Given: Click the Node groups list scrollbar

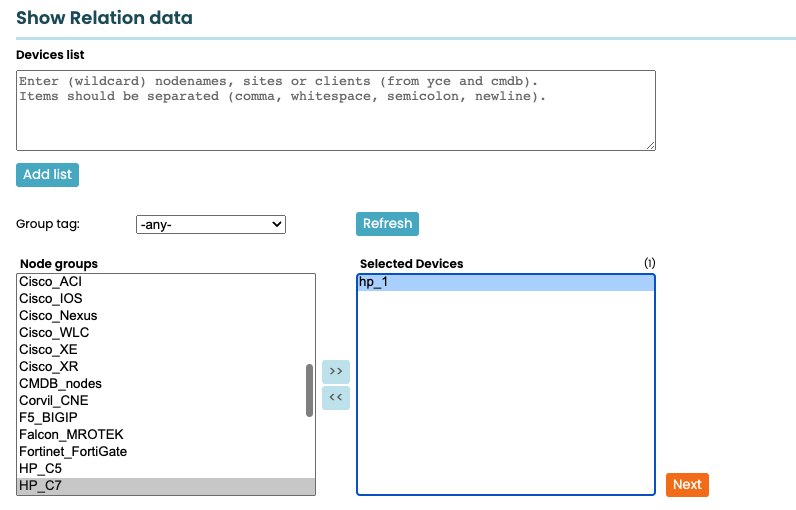Looking at the screenshot, I should (x=309, y=390).
